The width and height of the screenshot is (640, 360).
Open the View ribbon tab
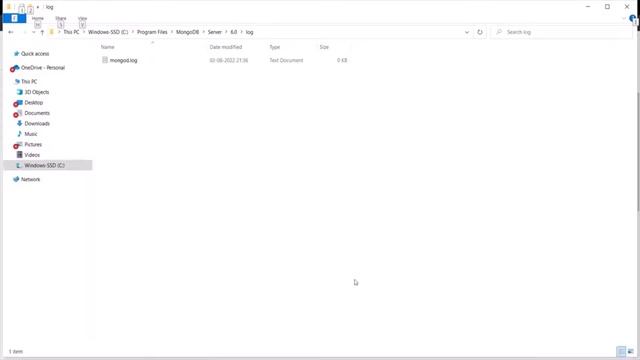(x=82, y=18)
